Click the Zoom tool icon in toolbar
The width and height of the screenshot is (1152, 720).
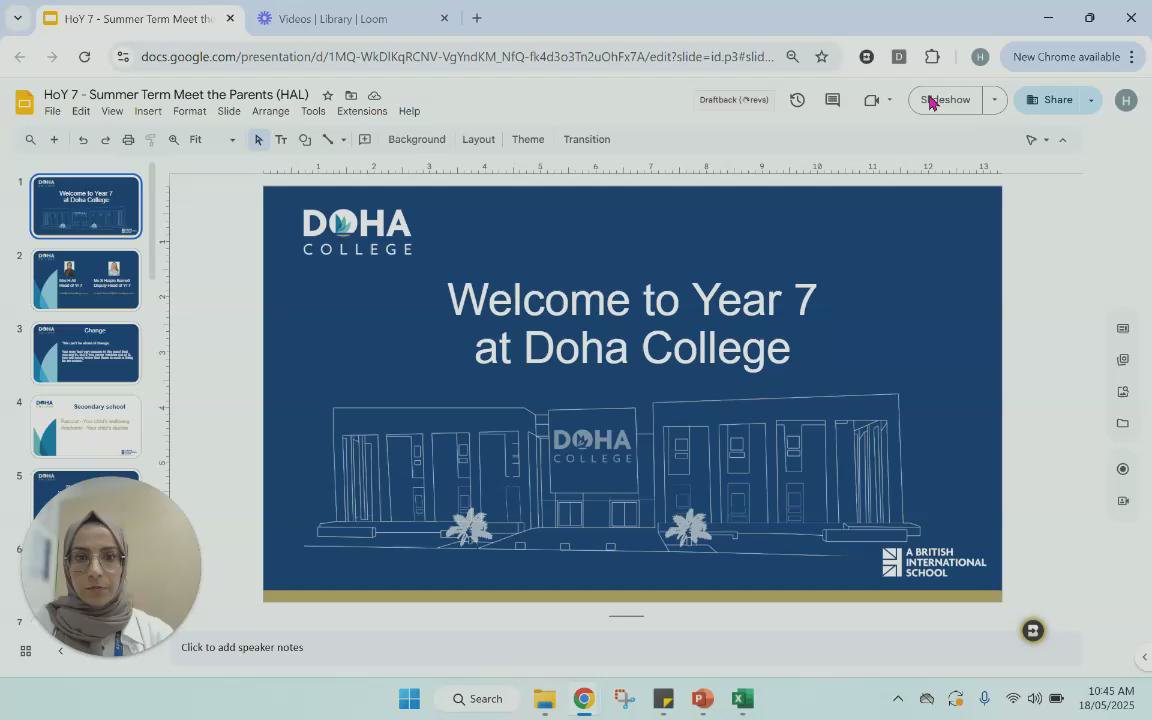pyautogui.click(x=174, y=140)
